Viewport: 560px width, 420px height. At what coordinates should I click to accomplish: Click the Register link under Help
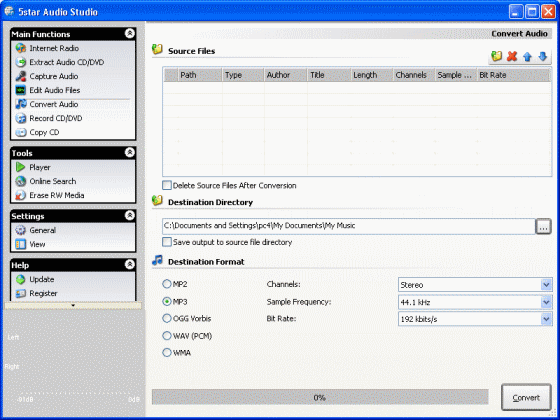(43, 293)
